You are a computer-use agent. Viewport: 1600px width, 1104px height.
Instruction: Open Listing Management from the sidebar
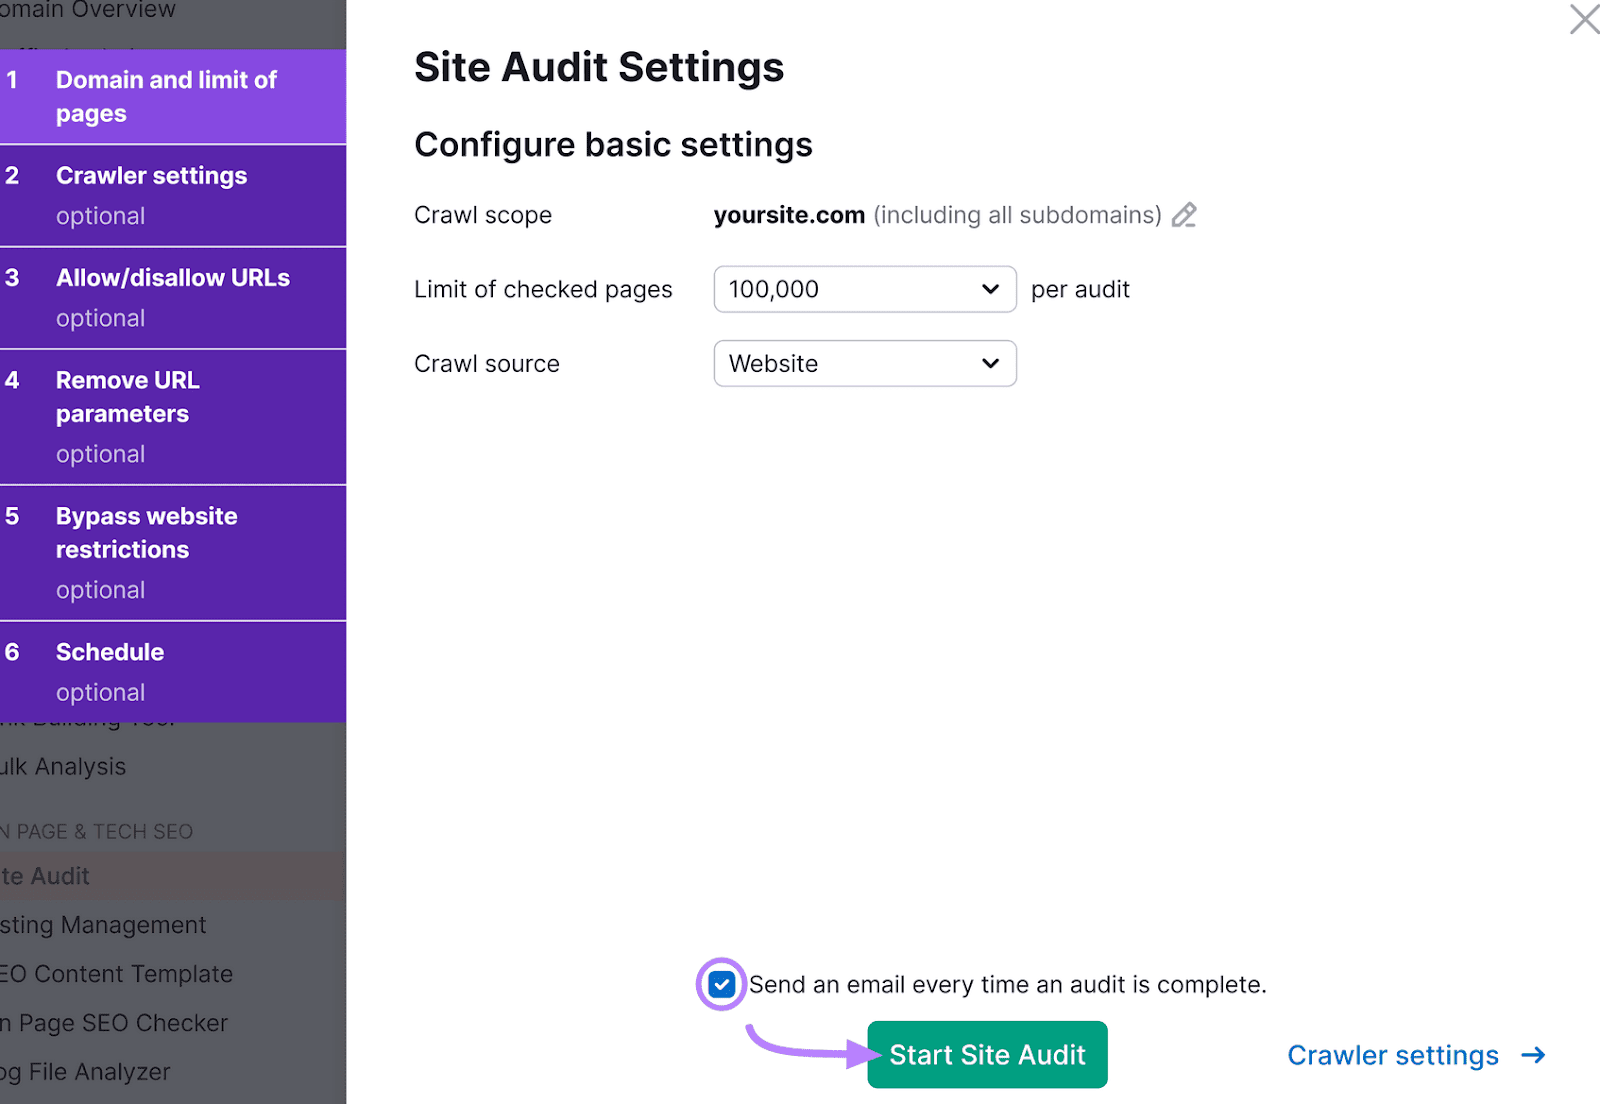tap(103, 924)
